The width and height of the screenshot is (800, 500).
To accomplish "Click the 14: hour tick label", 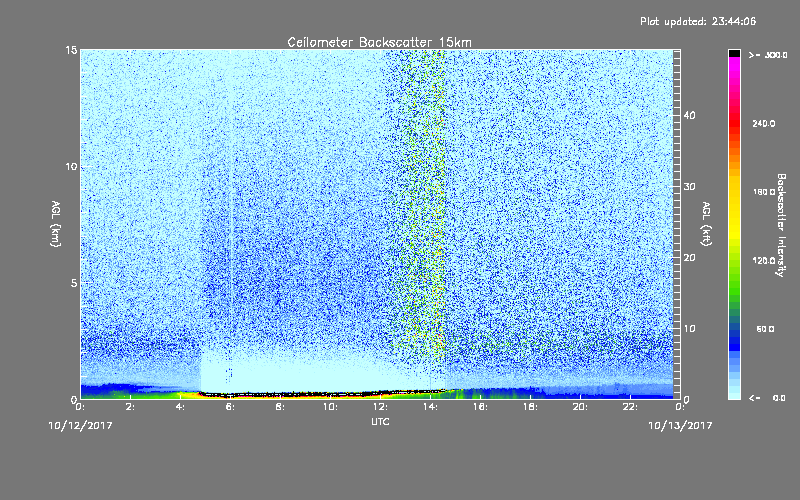I will (431, 407).
